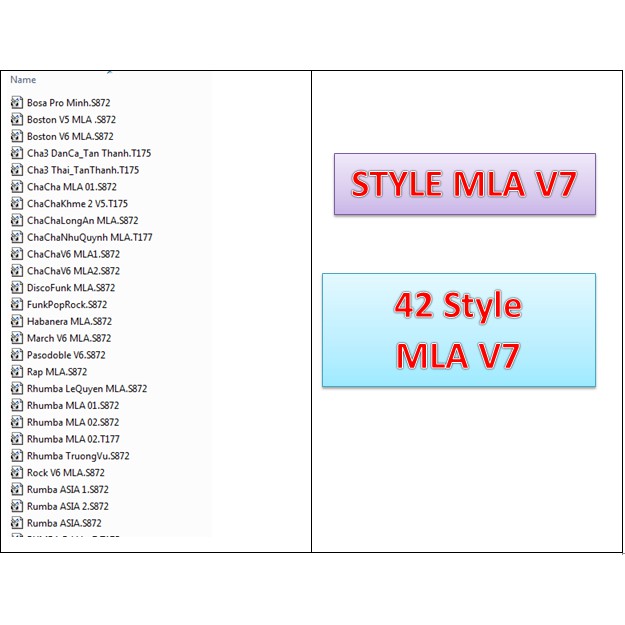Click the icon beside March V6 MLA.S872
Screen dimensions: 625x625
(x=17, y=338)
